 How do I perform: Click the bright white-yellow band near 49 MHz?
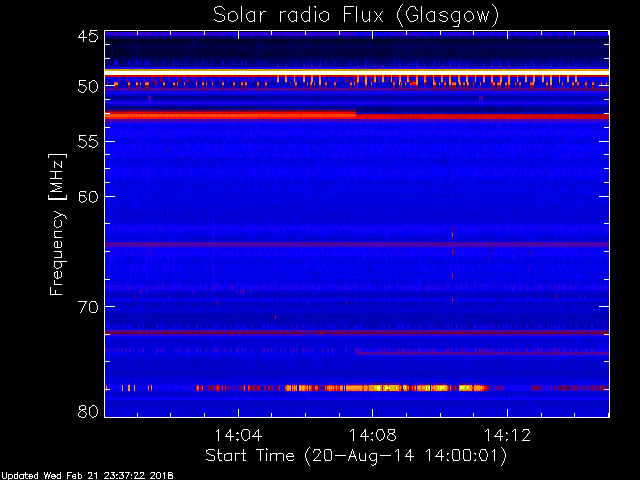click(x=357, y=72)
